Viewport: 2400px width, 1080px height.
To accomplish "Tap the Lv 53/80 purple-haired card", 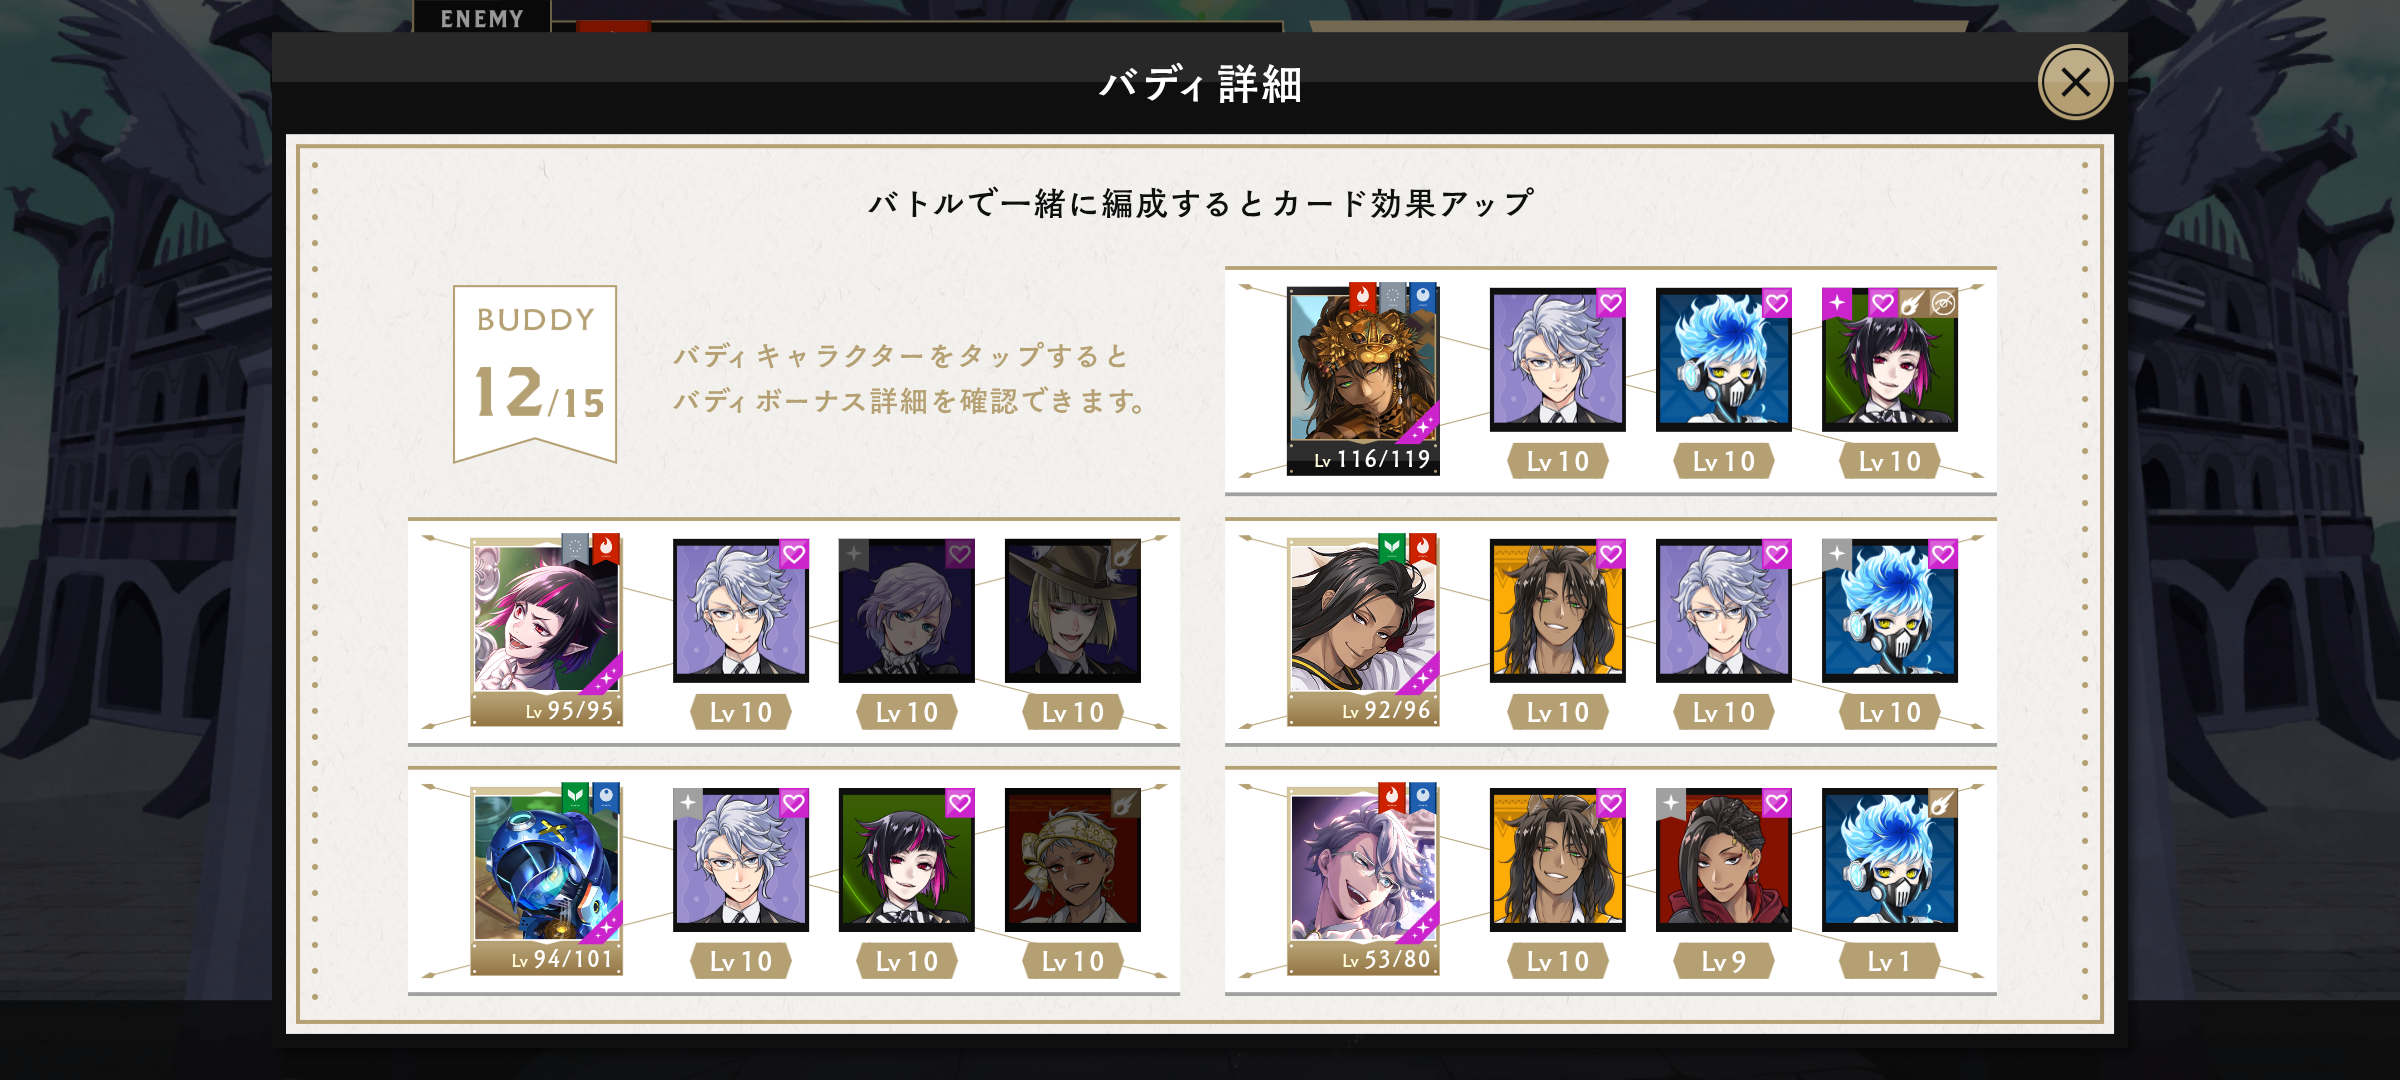I will [x=1363, y=880].
